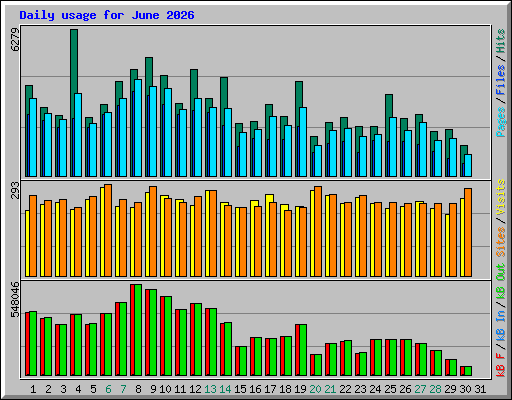This screenshot has width=512, height=400.
Task: Select the "Visits" legend label
Action: pos(501,197)
